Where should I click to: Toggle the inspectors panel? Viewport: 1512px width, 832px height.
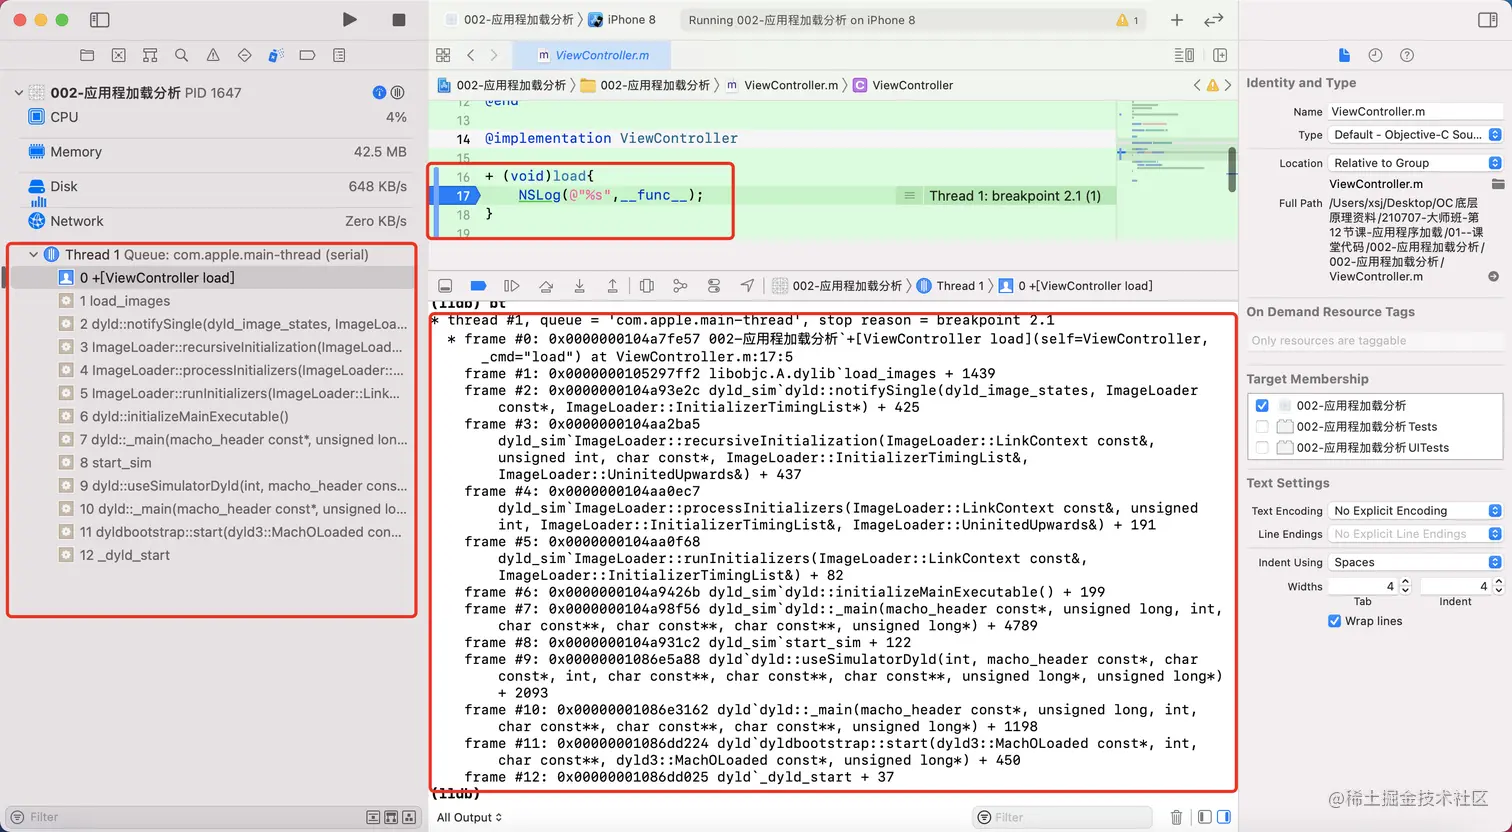[1487, 20]
